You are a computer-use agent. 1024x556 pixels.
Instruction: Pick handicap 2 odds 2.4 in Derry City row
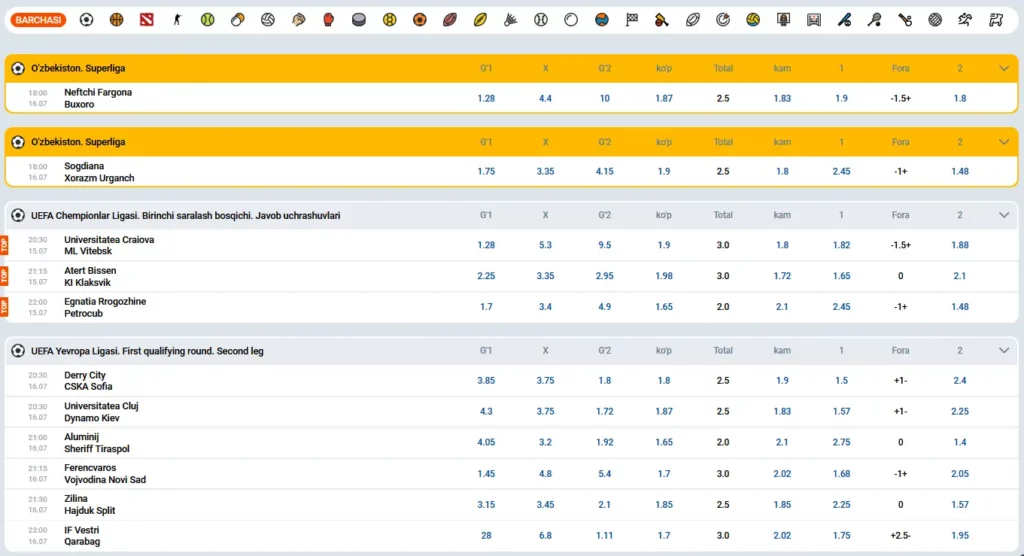(960, 380)
